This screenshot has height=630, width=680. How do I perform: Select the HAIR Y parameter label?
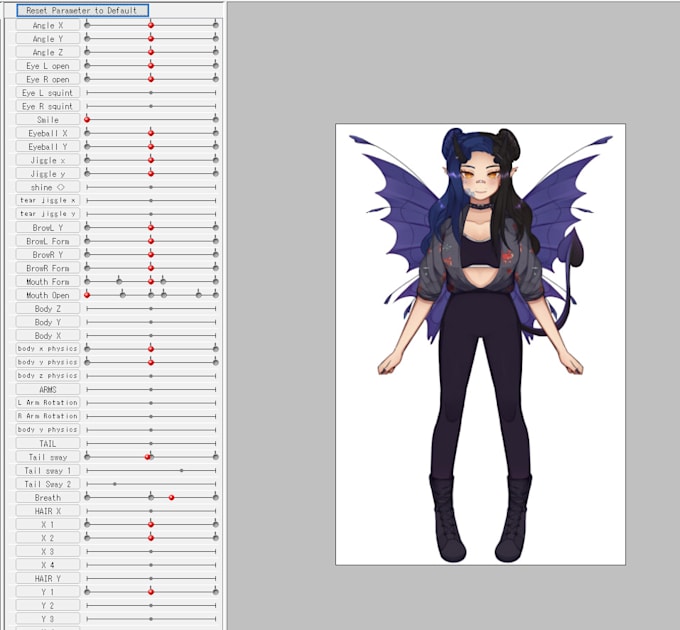48,578
